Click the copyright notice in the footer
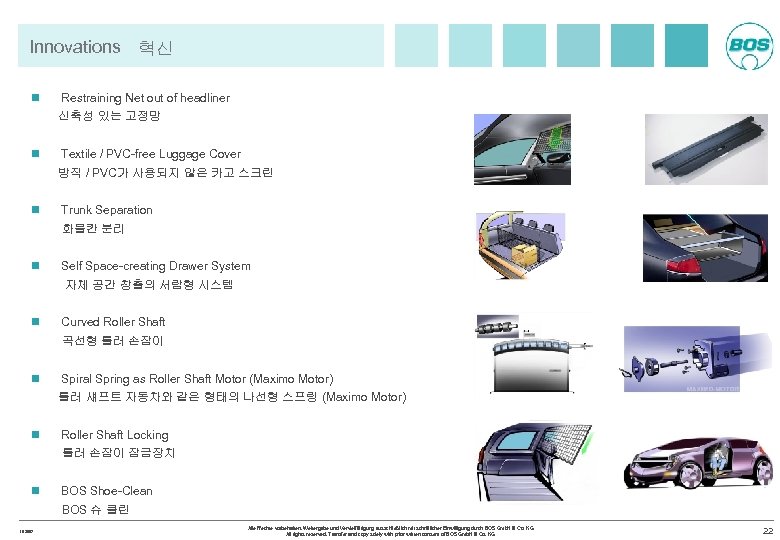This screenshot has width=780, height=540. click(390, 531)
